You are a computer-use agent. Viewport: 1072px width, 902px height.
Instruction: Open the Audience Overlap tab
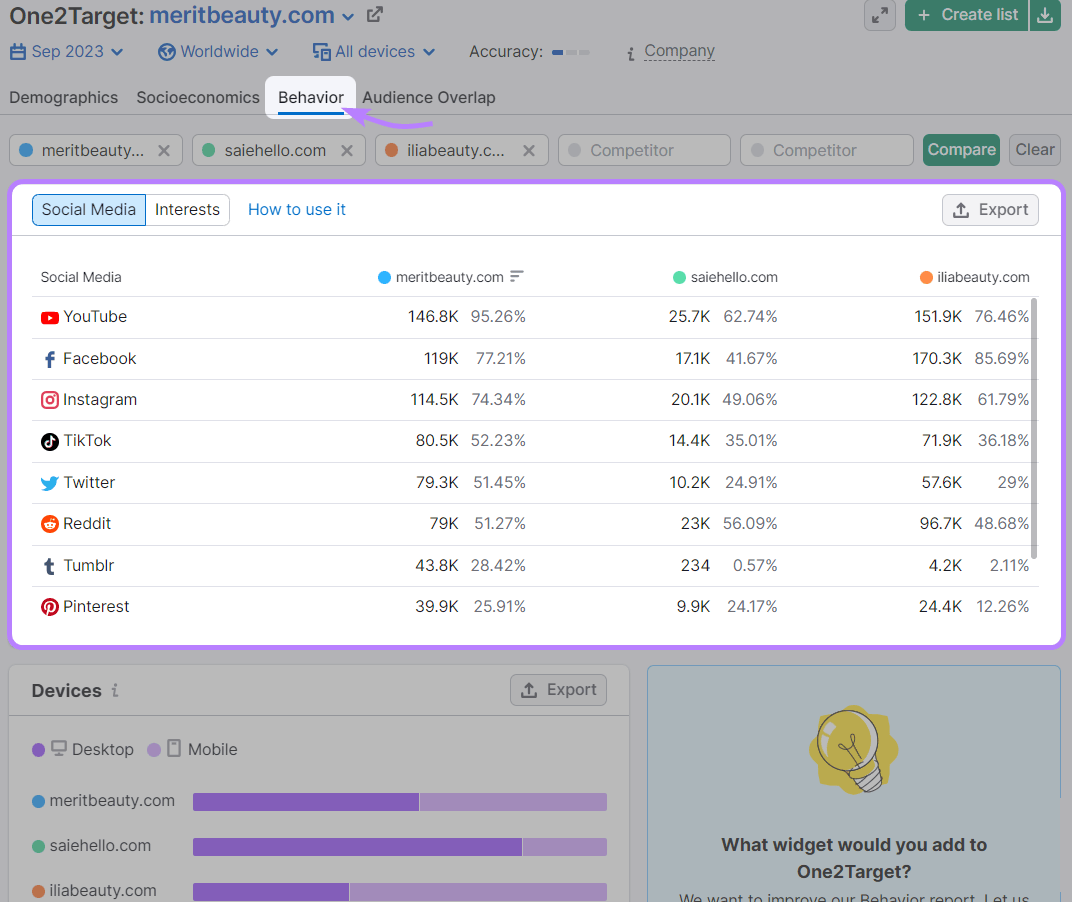[429, 97]
